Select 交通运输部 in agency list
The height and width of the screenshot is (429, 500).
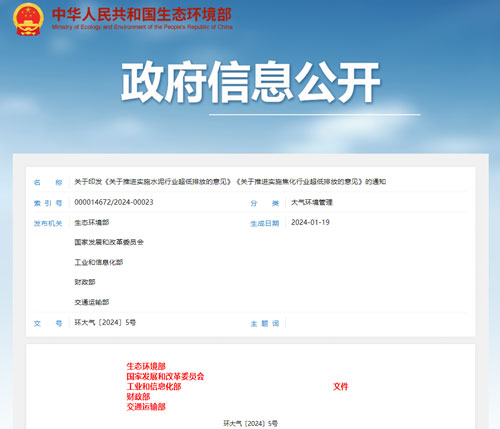[92, 302]
